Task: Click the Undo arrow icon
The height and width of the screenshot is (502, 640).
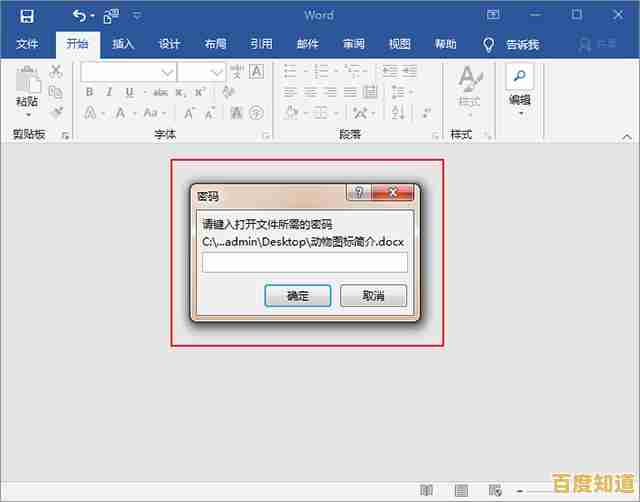Action: click(x=80, y=15)
